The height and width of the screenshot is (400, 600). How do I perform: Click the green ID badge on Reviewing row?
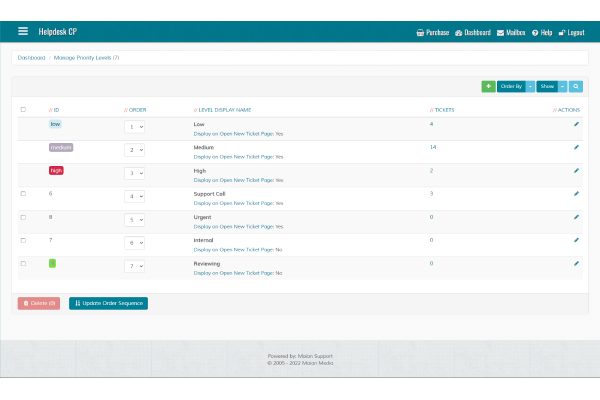coord(52,263)
